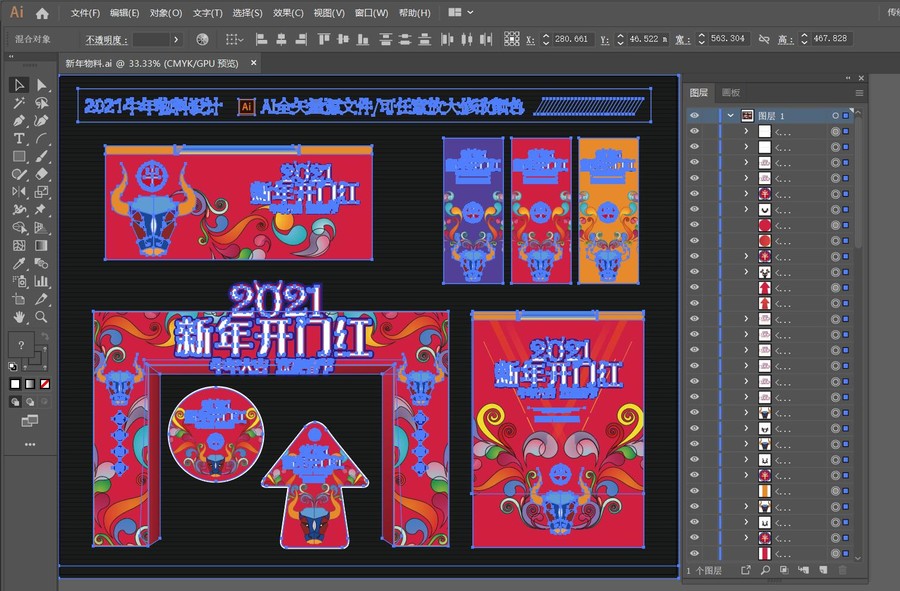The width and height of the screenshot is (900, 591).
Task: Create new layer in Layers panel
Action: tap(823, 570)
